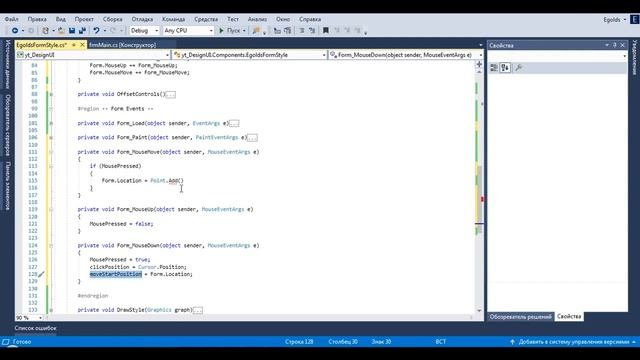Open the Сборка menu
Screen dimensions: 640x360
click(113, 19)
